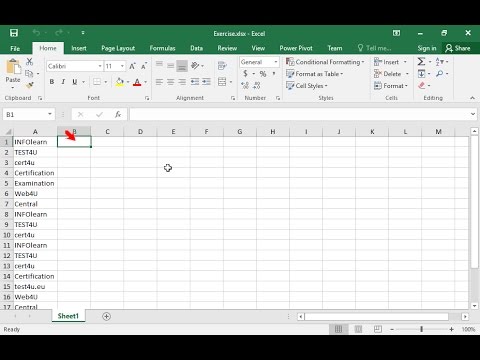Image resolution: width=480 pixels, height=360 pixels.
Task: Click the Share button
Action: tap(458, 48)
